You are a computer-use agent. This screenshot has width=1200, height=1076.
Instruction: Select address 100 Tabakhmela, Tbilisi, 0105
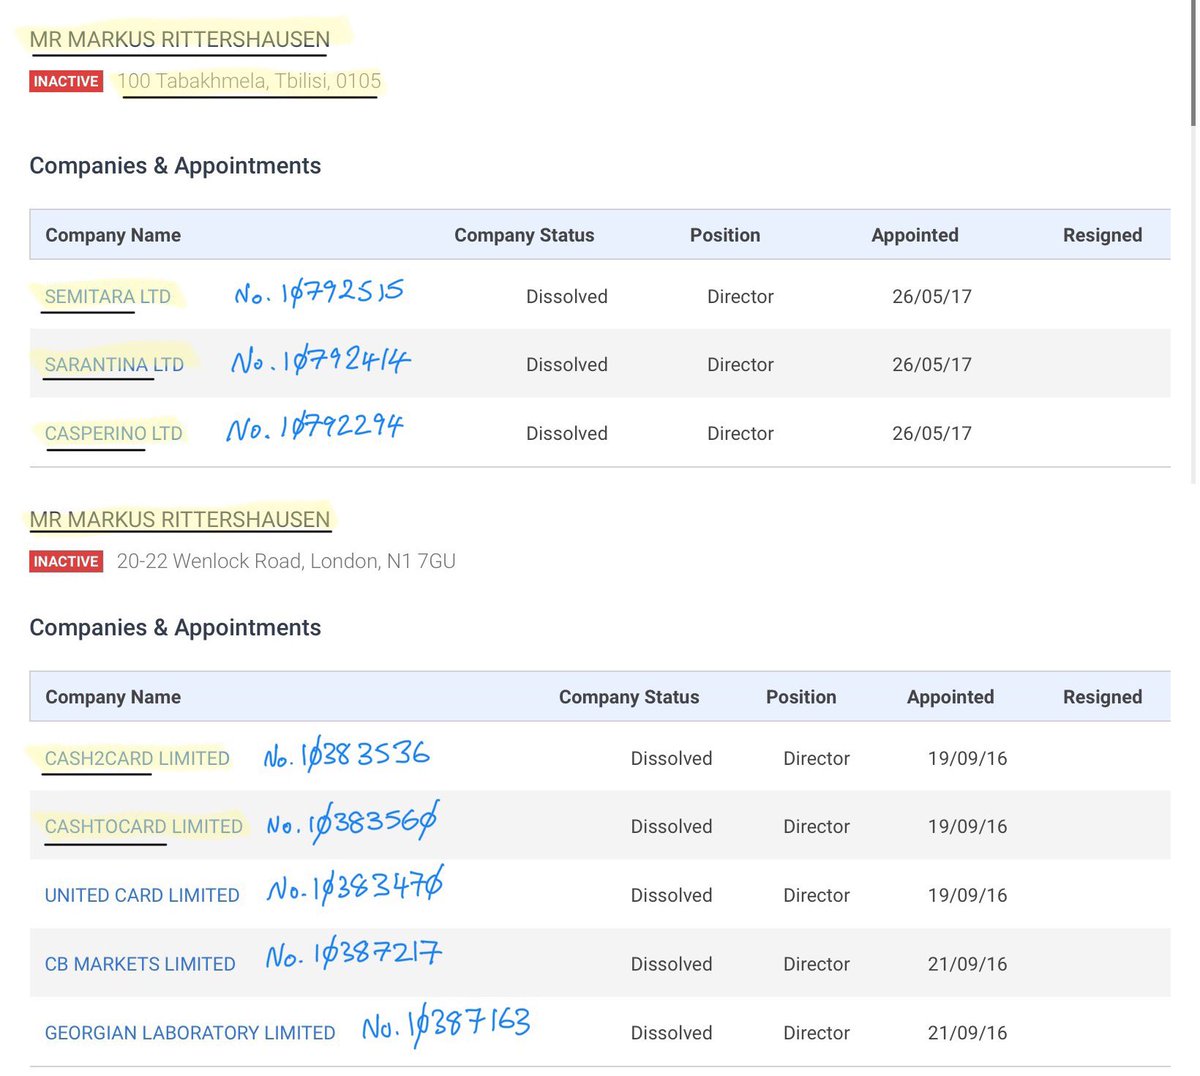249,81
